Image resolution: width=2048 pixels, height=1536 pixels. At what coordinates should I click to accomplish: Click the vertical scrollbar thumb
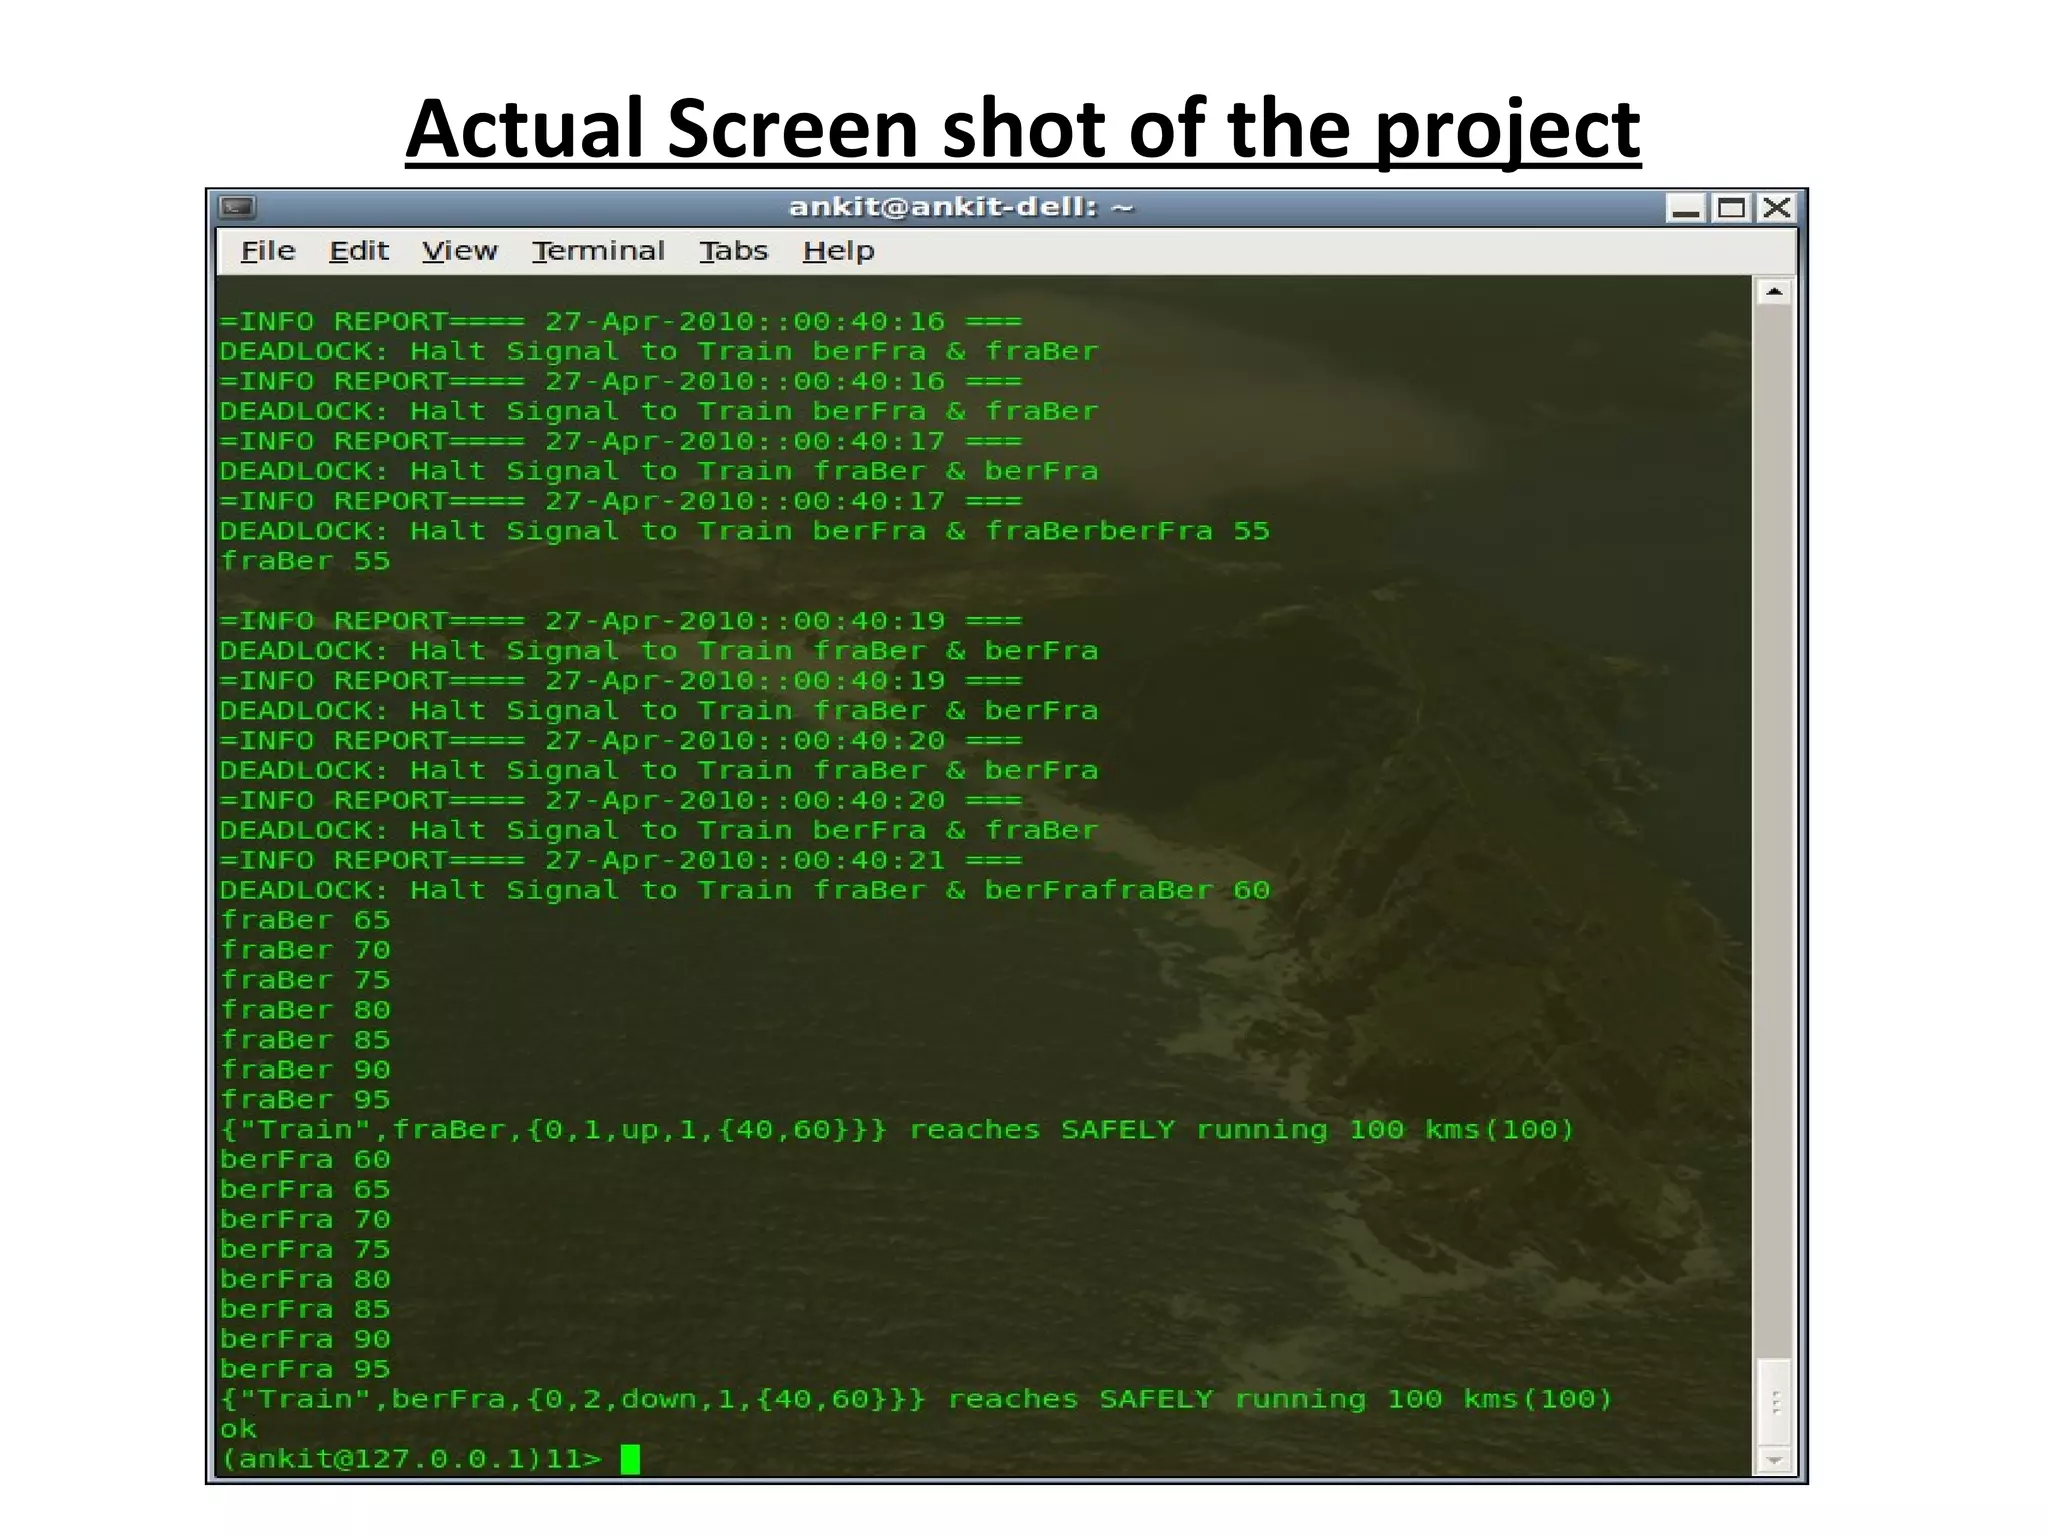pos(1774,1402)
